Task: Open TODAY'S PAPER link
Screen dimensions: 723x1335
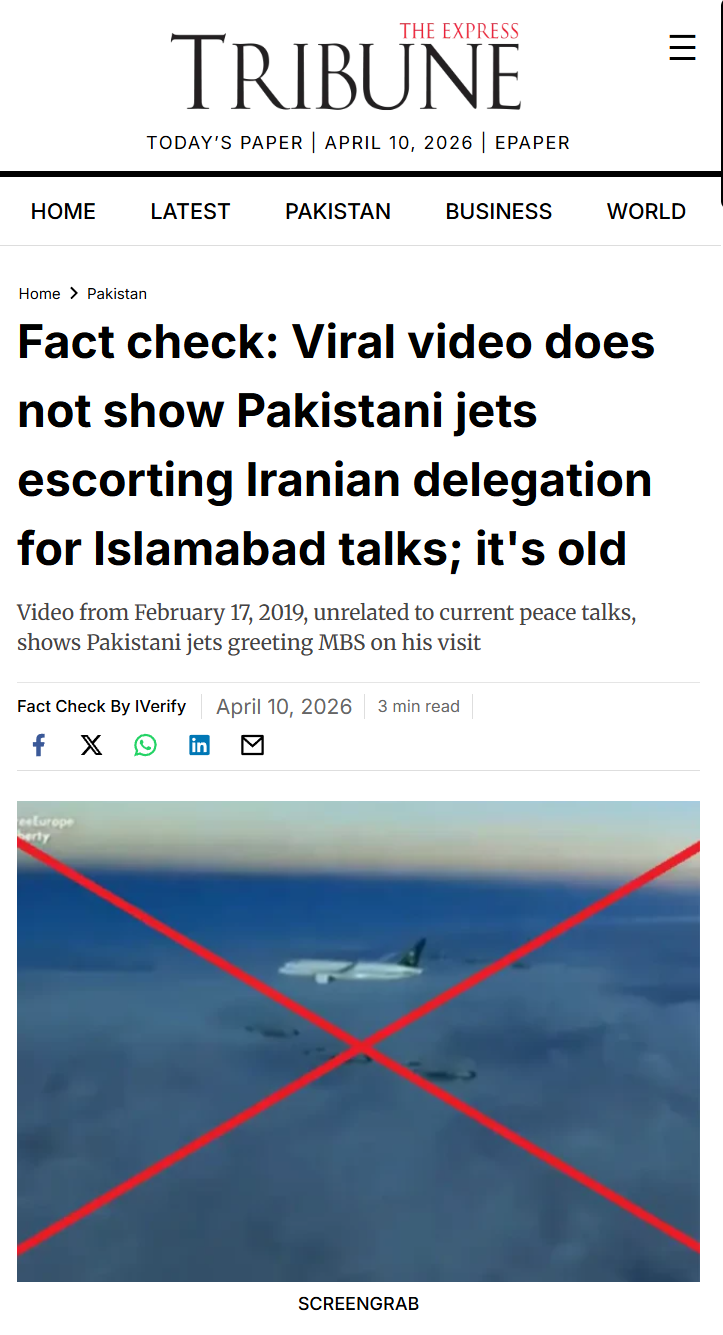Action: coord(225,143)
